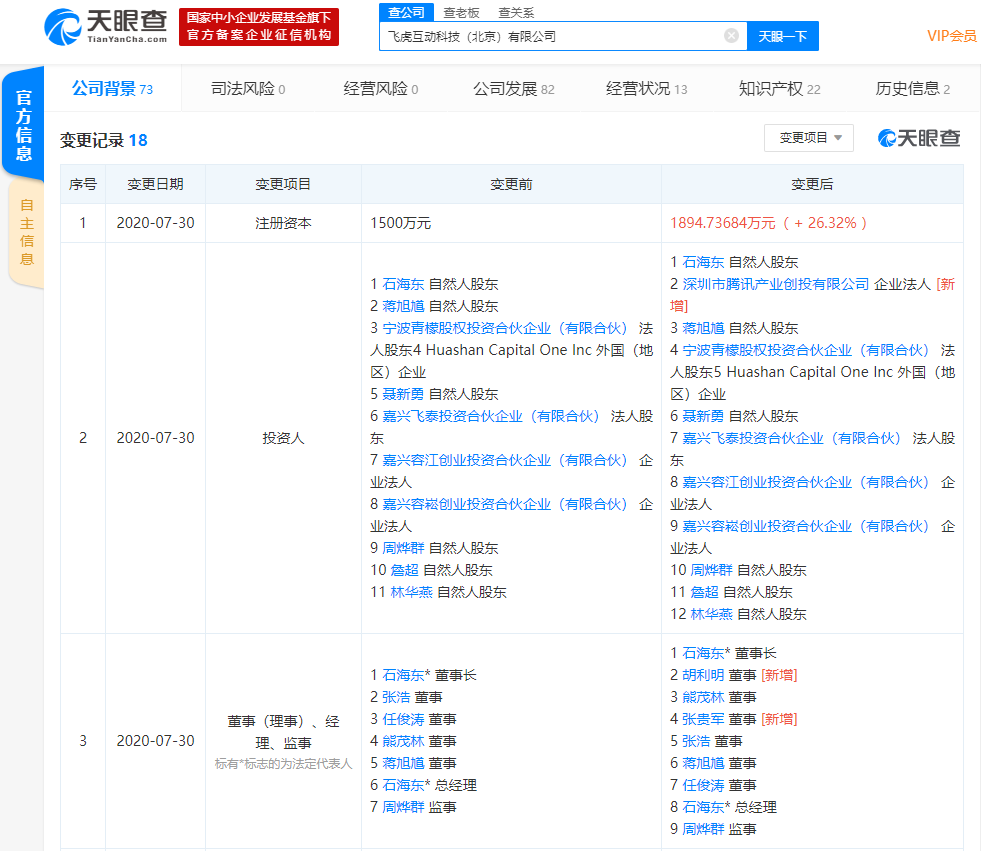The width and height of the screenshot is (981, 851).
Task: Clear the search box using the X icon
Action: (x=730, y=35)
